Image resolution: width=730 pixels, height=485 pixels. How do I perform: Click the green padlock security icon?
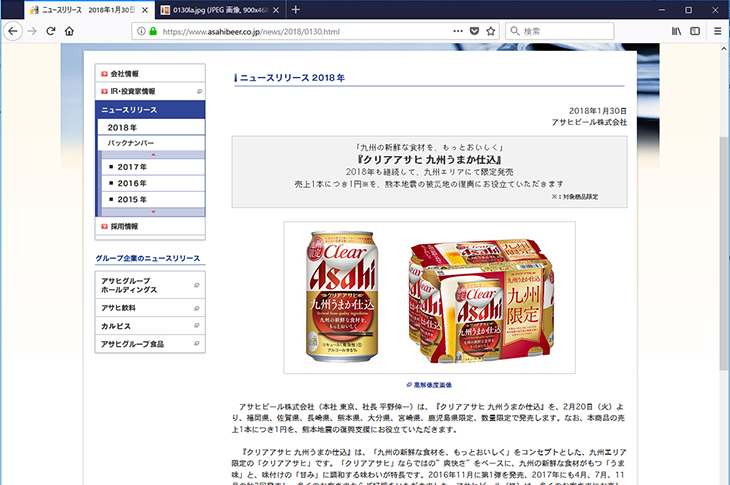click(152, 31)
